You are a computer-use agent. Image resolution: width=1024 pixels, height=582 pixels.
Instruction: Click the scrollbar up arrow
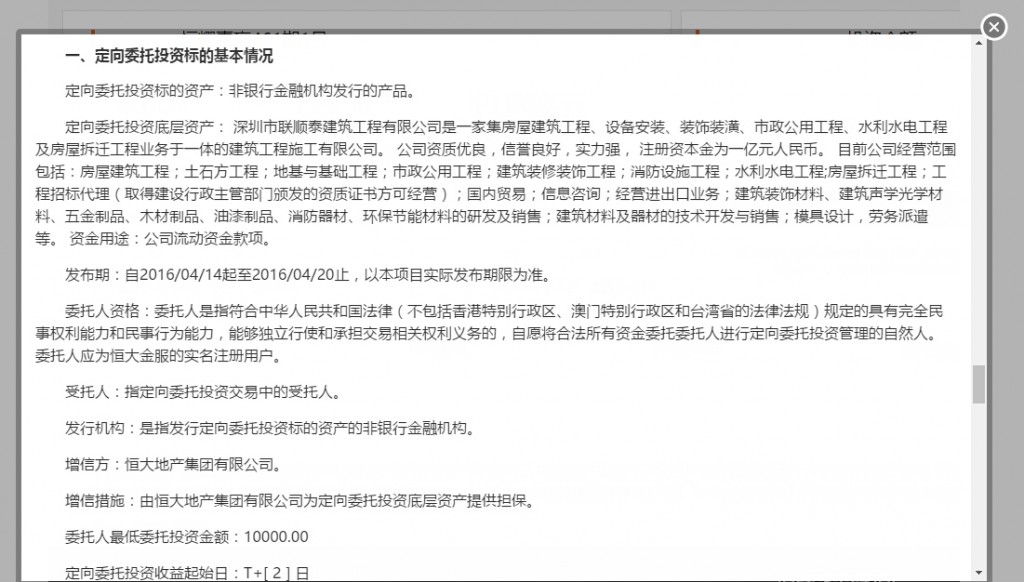978,43
